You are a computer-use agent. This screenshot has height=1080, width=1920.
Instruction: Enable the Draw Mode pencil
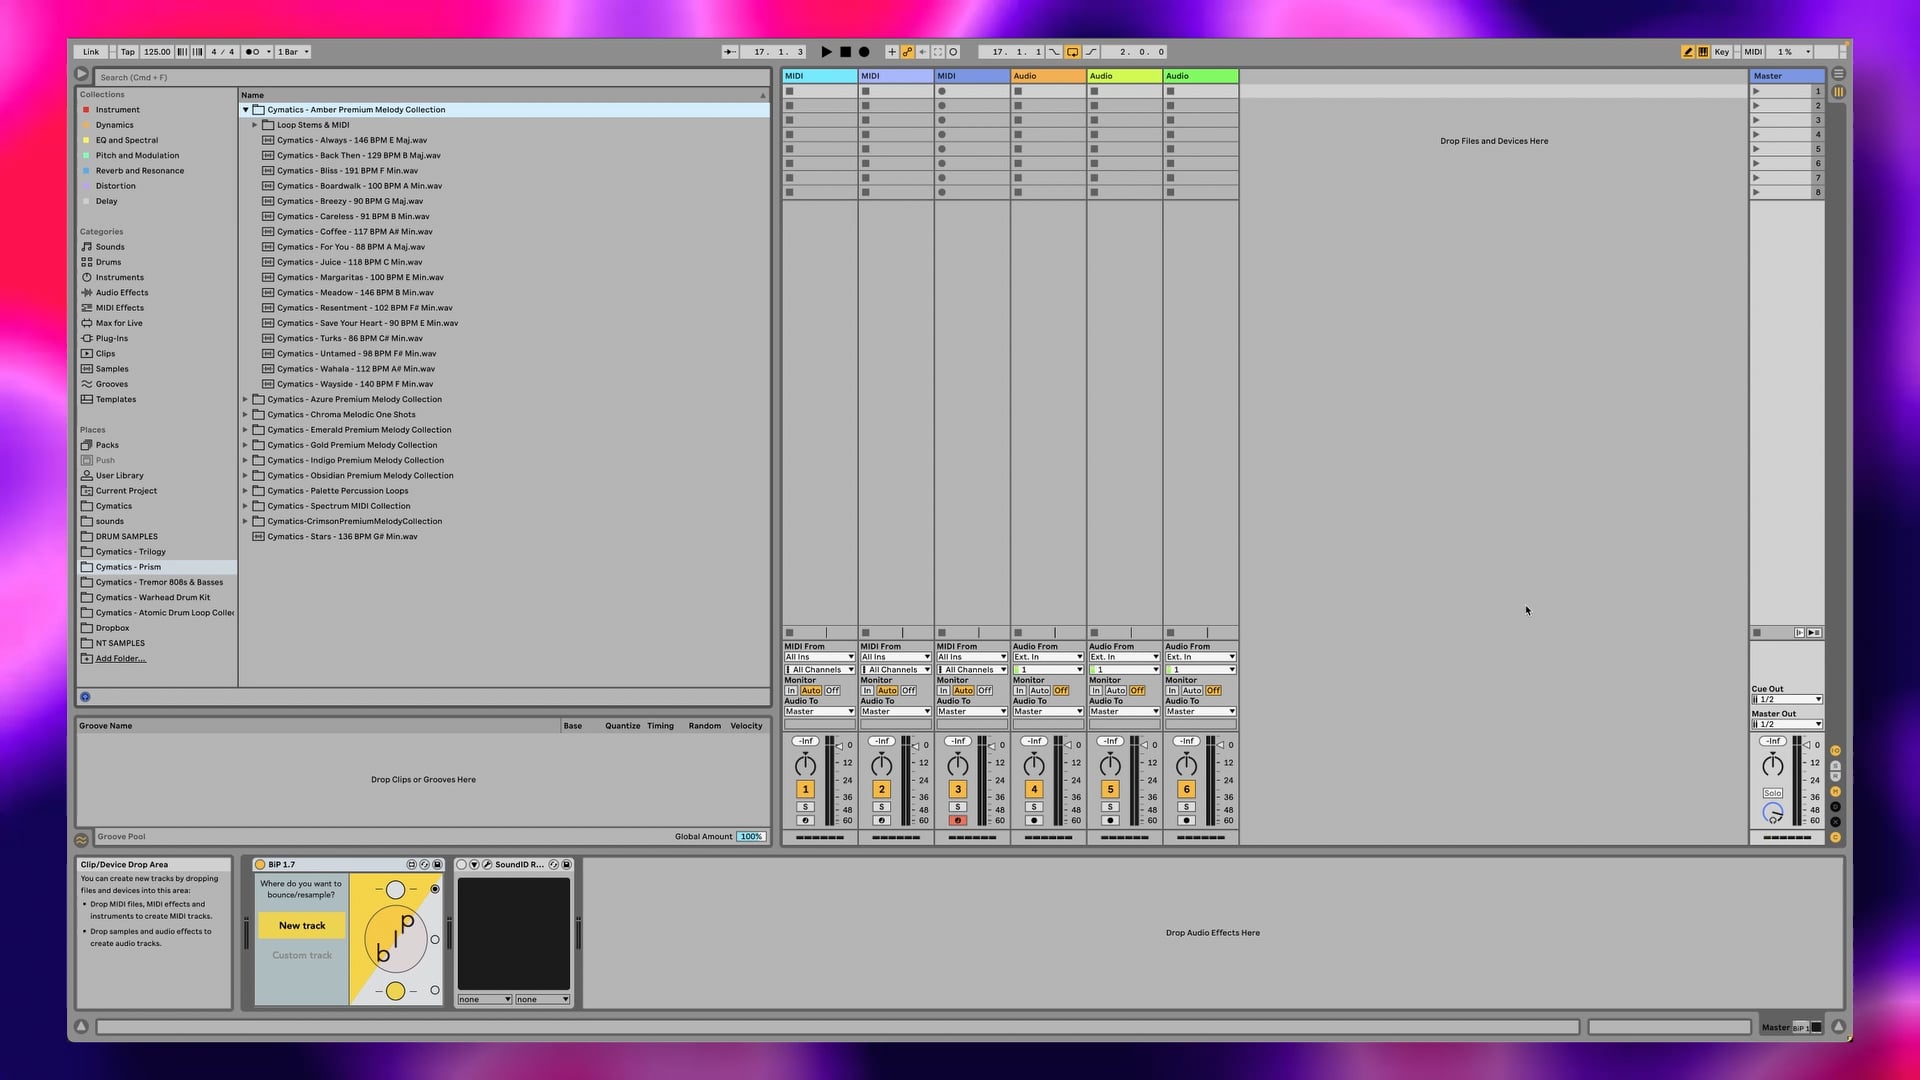point(1688,52)
